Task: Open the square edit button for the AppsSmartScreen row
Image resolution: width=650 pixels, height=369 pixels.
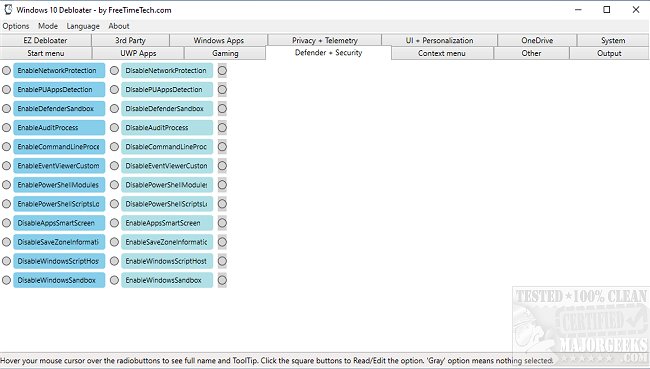Action: 222,223
